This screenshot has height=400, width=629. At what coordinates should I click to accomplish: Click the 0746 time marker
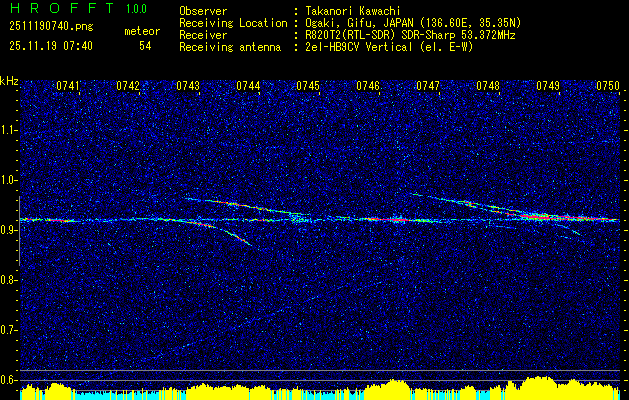368,86
